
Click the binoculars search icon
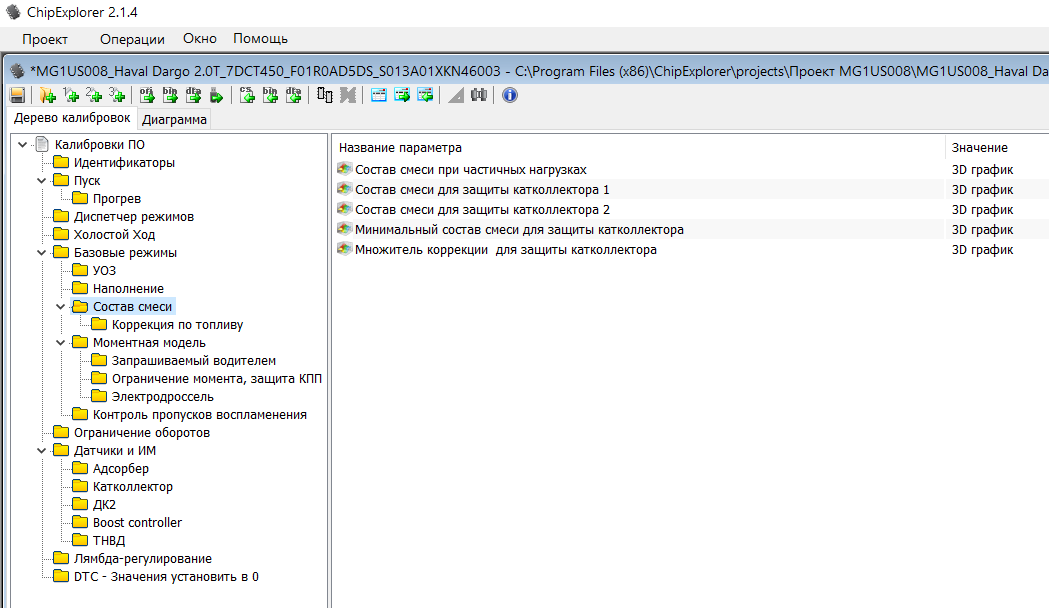(479, 95)
